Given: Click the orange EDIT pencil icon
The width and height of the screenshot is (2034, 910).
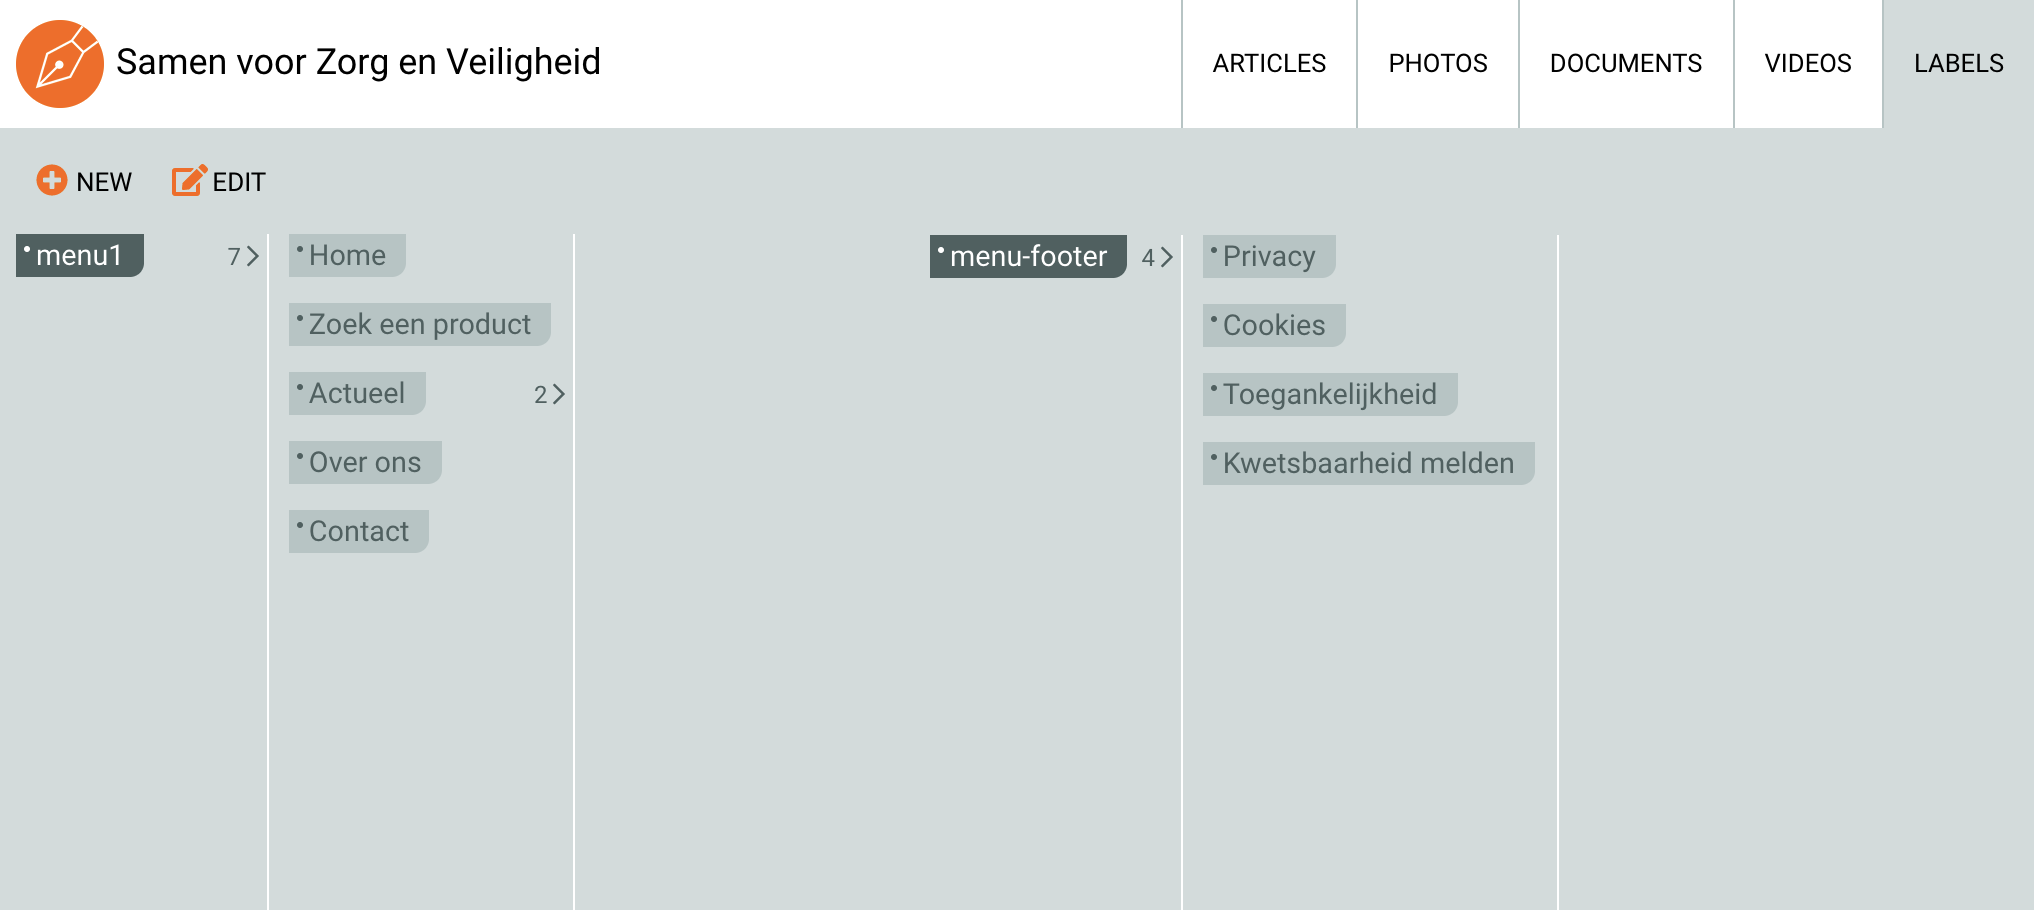Looking at the screenshot, I should (x=189, y=180).
